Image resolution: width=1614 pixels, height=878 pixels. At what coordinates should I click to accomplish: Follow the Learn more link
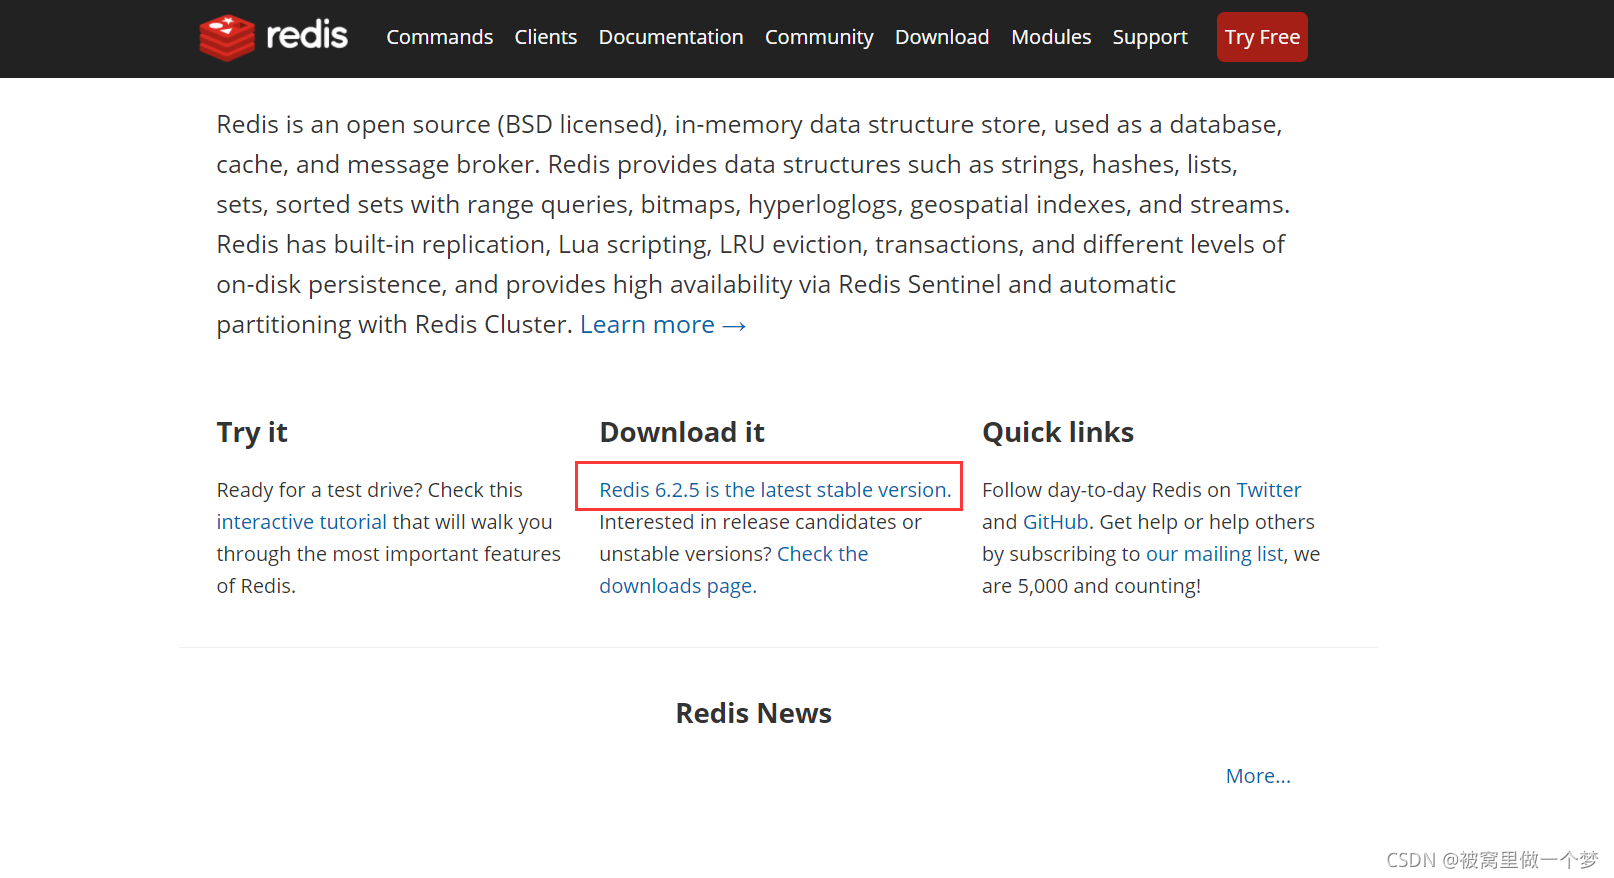[663, 325]
